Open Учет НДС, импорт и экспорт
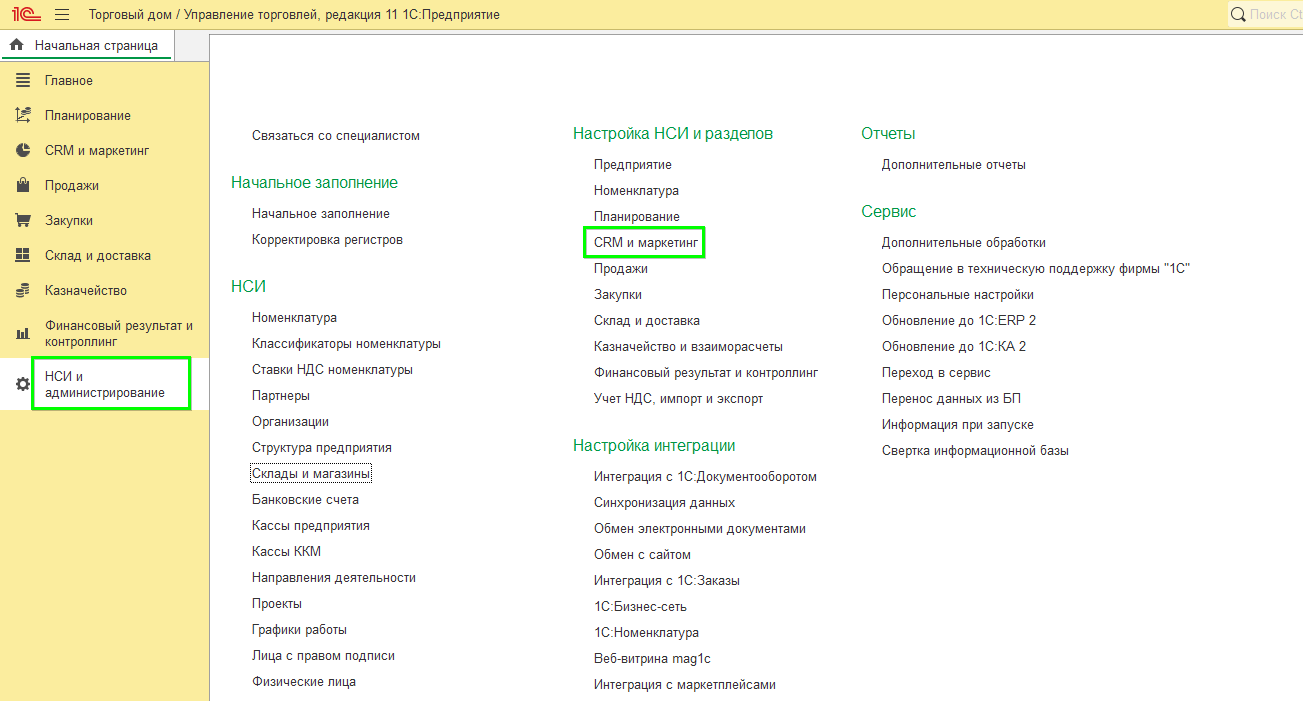 (x=678, y=398)
